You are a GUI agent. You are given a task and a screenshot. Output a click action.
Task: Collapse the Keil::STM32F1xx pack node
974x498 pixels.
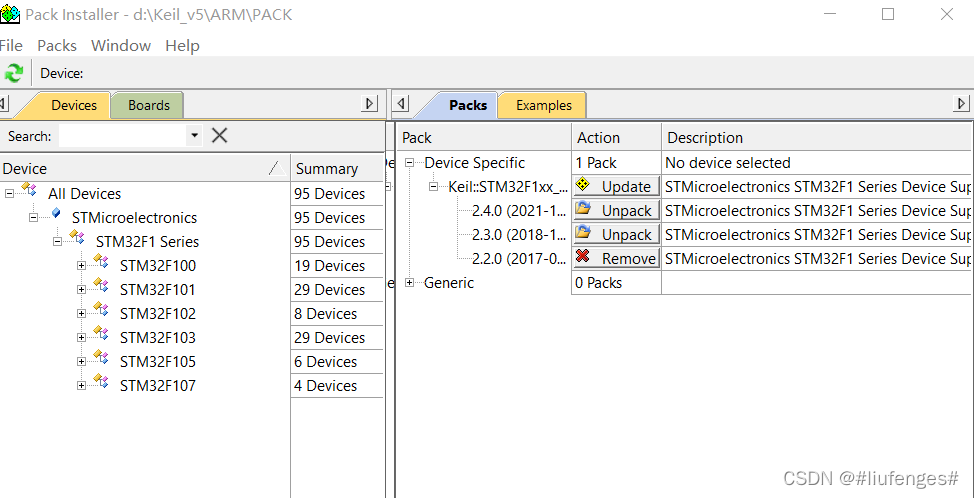point(434,186)
